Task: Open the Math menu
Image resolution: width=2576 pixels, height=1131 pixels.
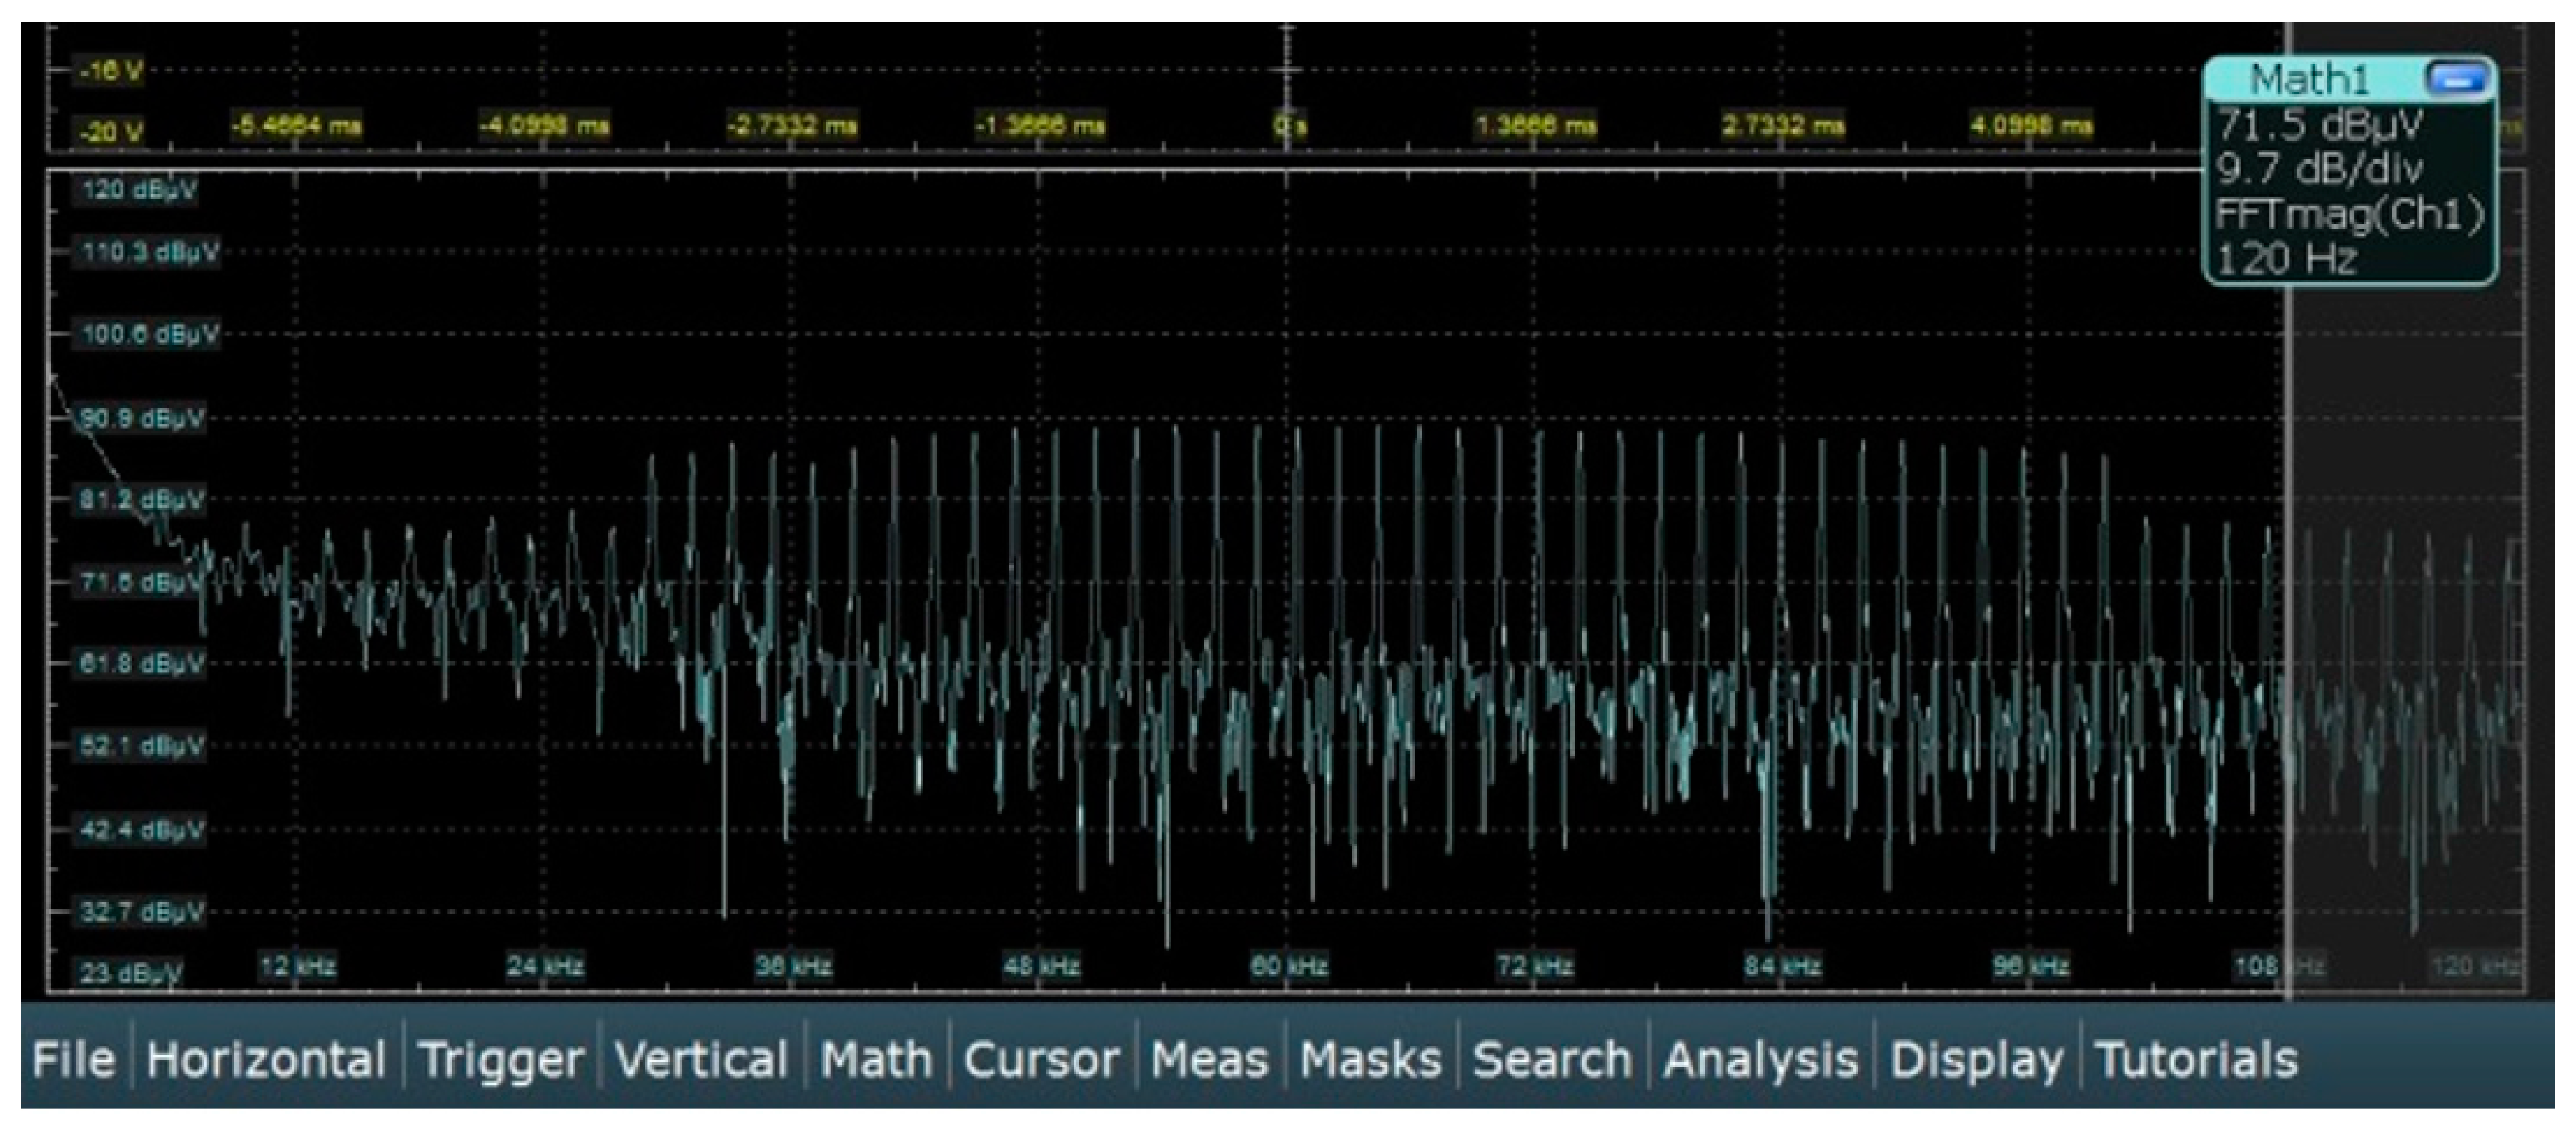Action: [x=876, y=1059]
